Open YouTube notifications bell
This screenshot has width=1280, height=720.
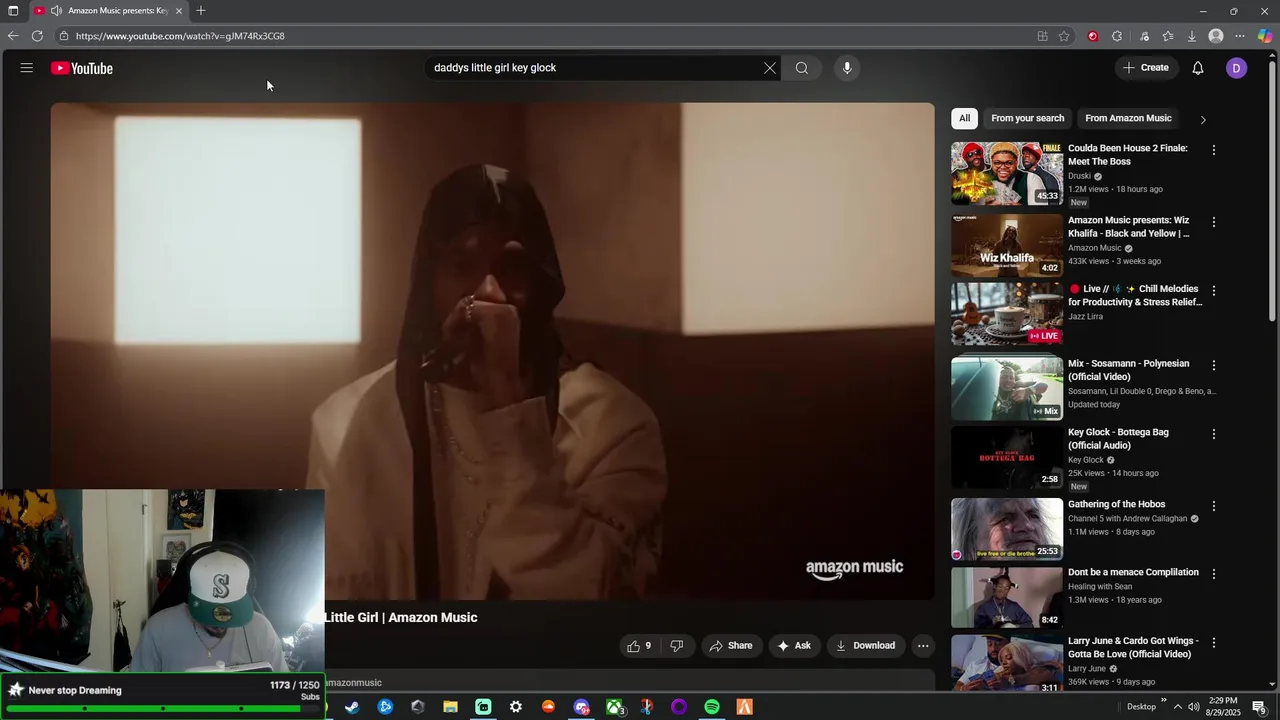click(x=1198, y=68)
